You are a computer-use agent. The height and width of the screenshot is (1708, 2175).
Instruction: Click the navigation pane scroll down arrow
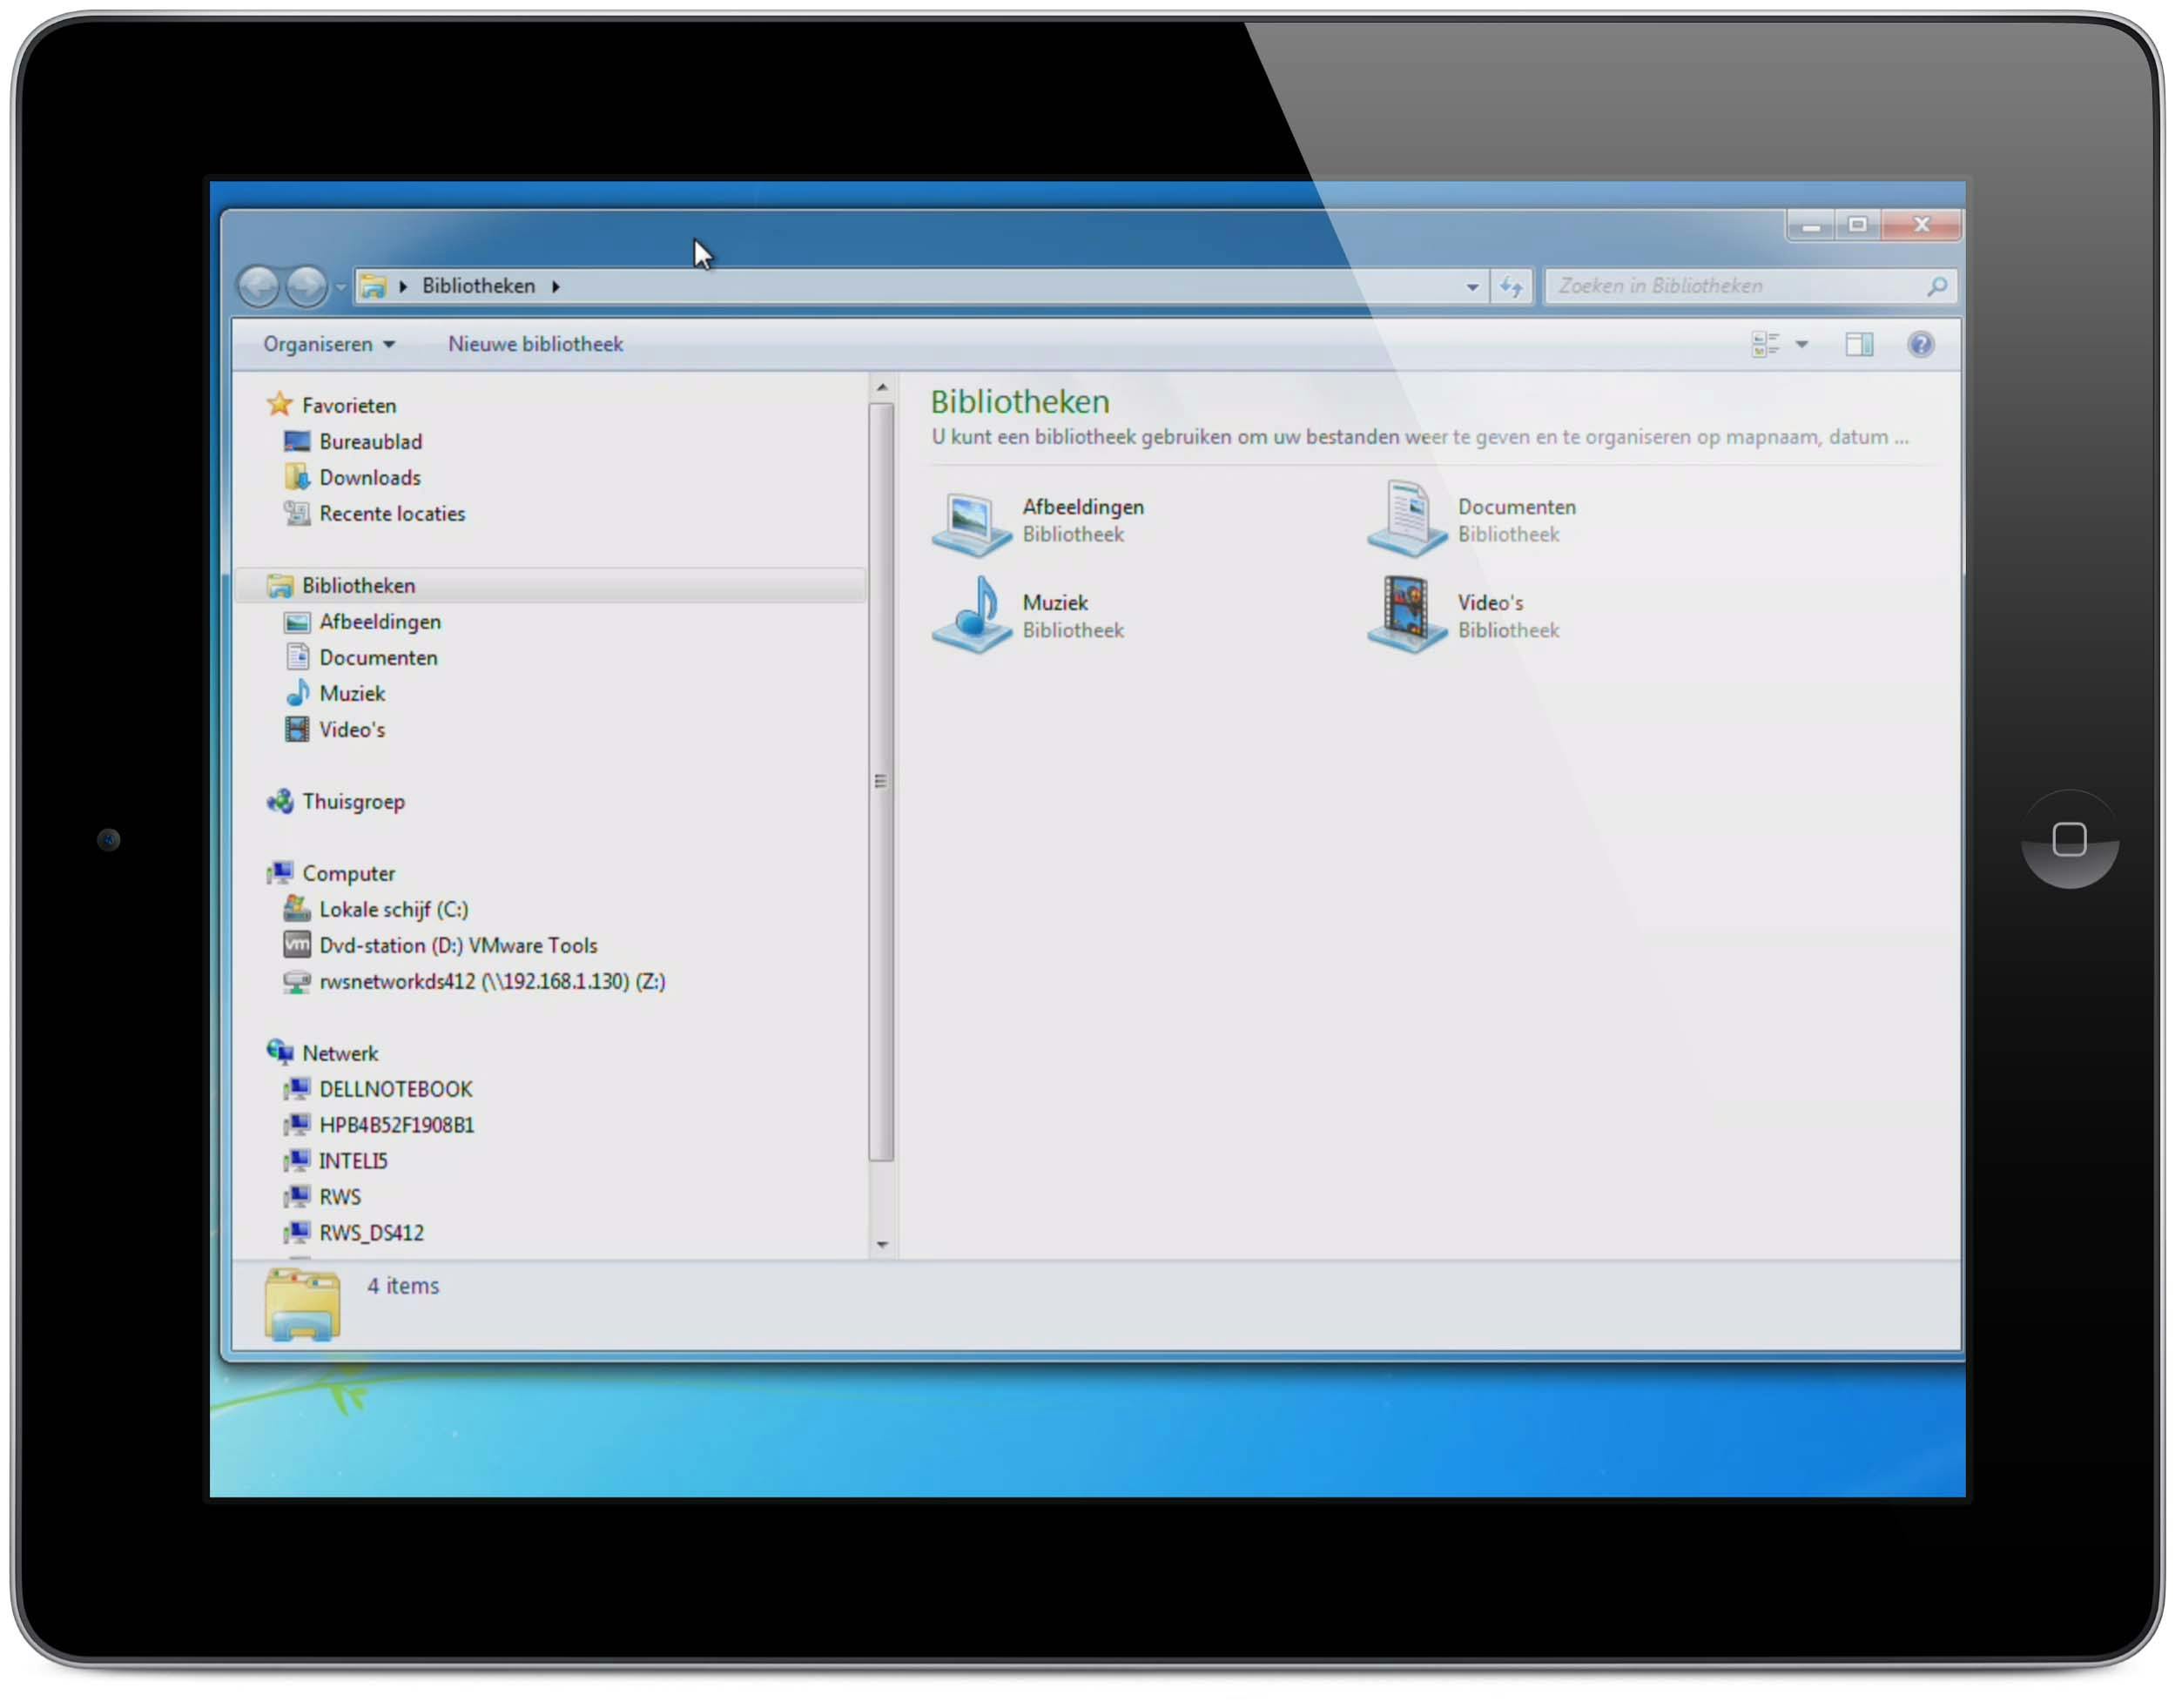point(882,1245)
